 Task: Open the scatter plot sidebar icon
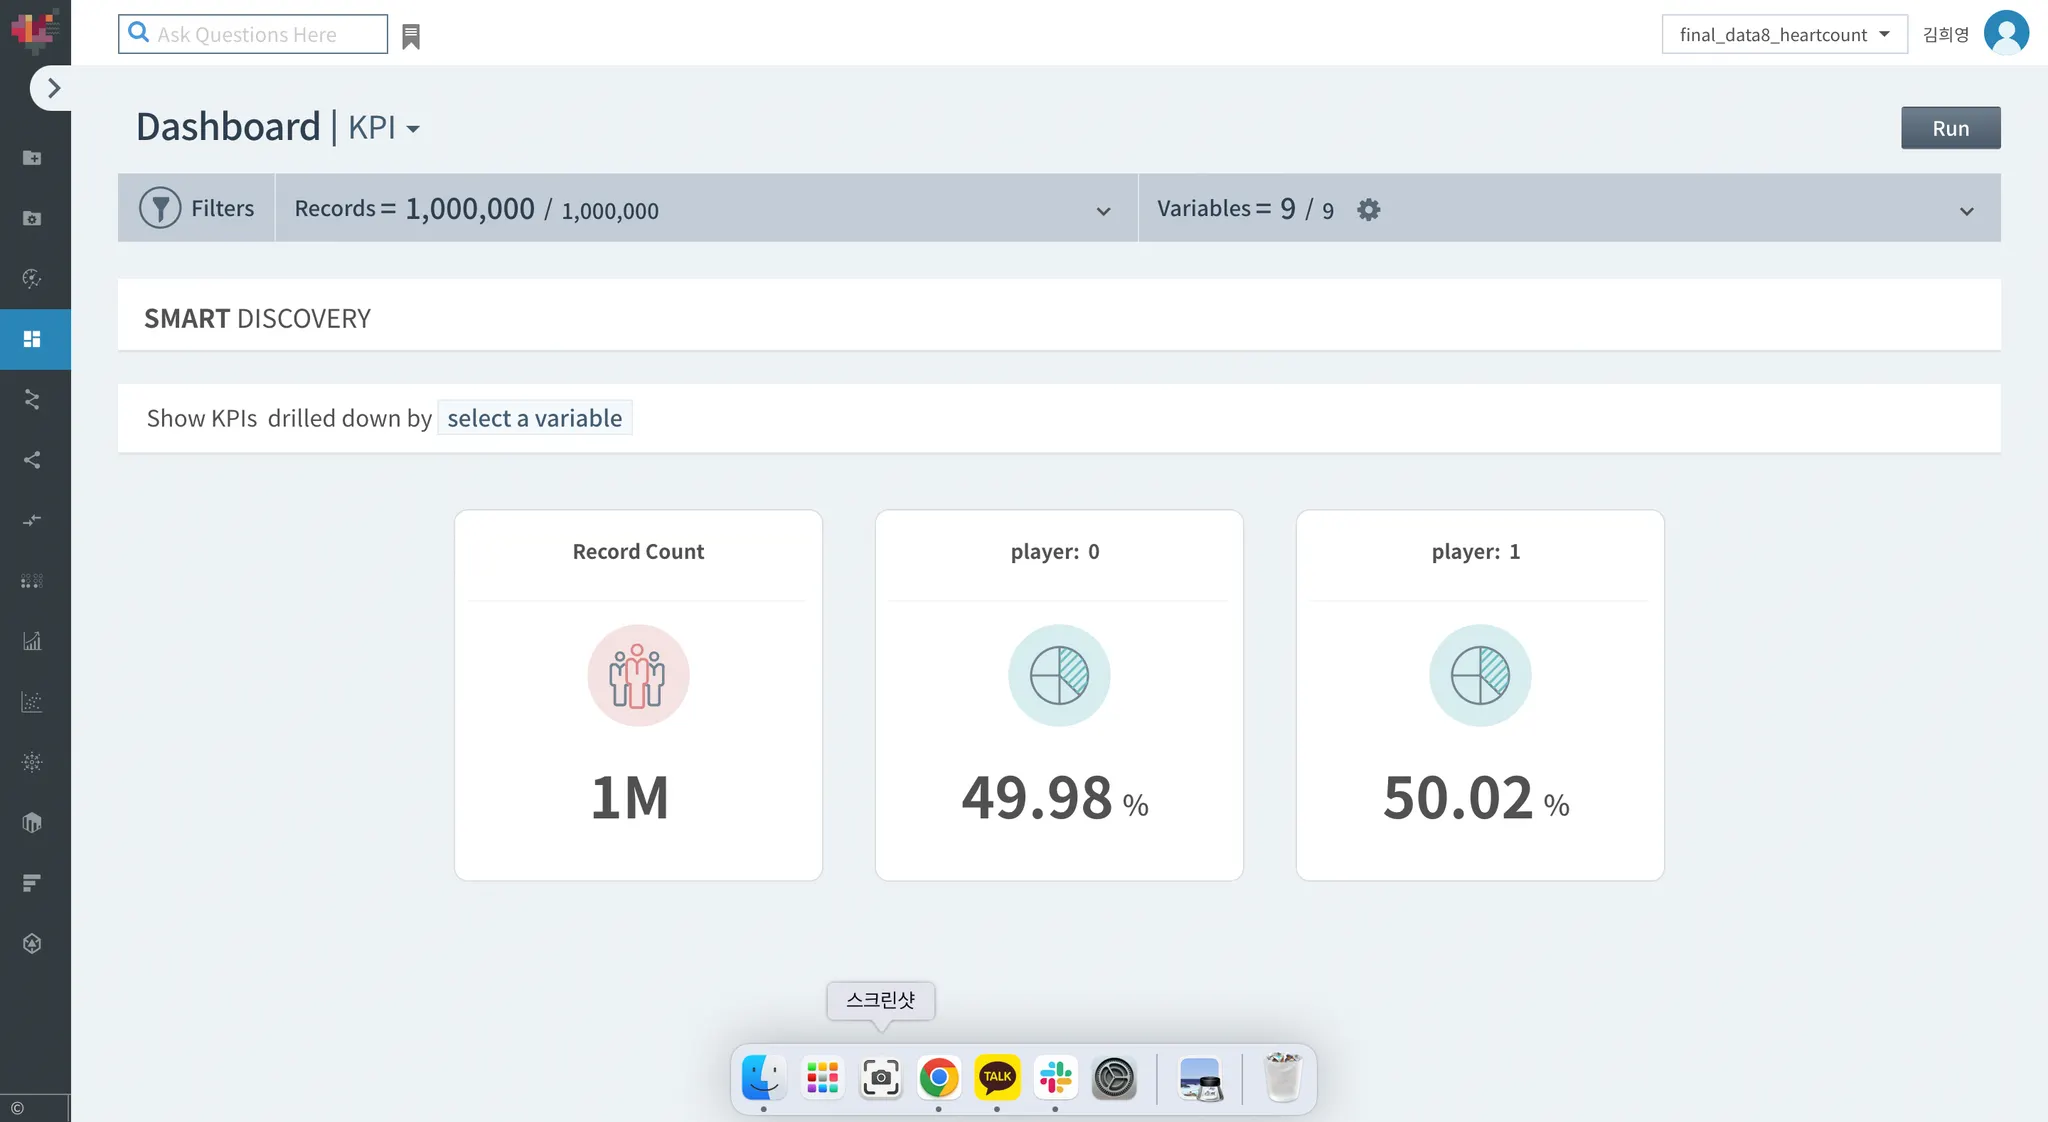point(32,702)
